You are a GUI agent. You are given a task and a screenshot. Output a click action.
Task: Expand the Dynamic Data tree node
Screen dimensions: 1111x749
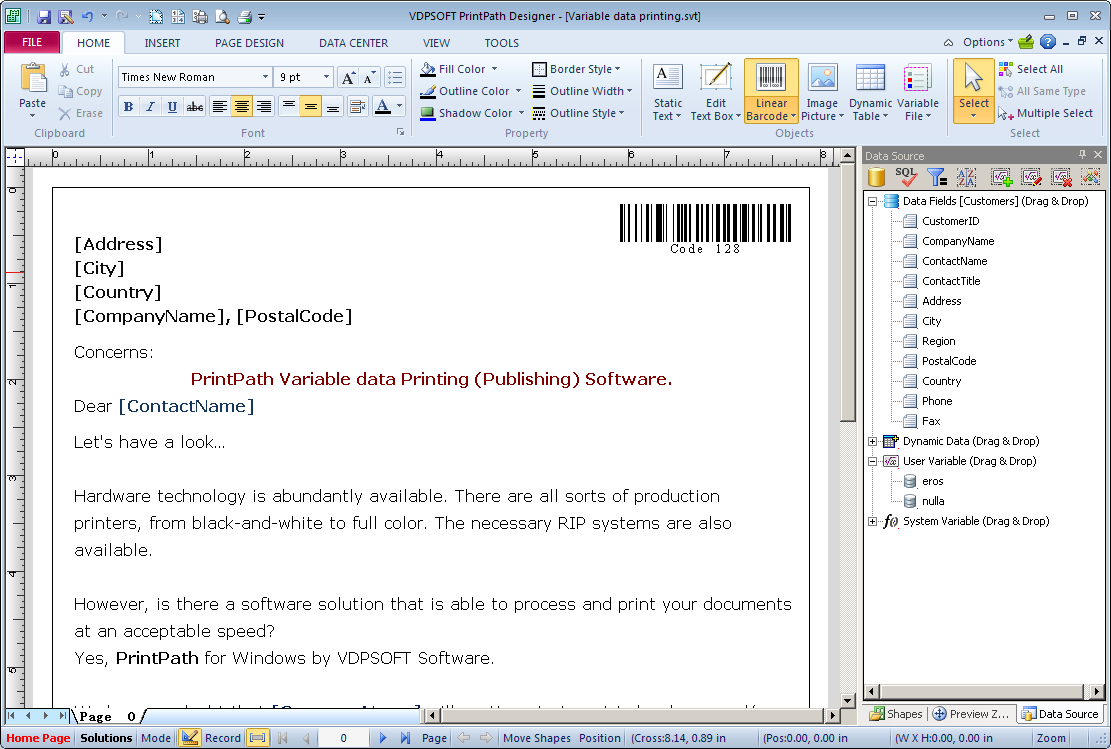pos(873,441)
